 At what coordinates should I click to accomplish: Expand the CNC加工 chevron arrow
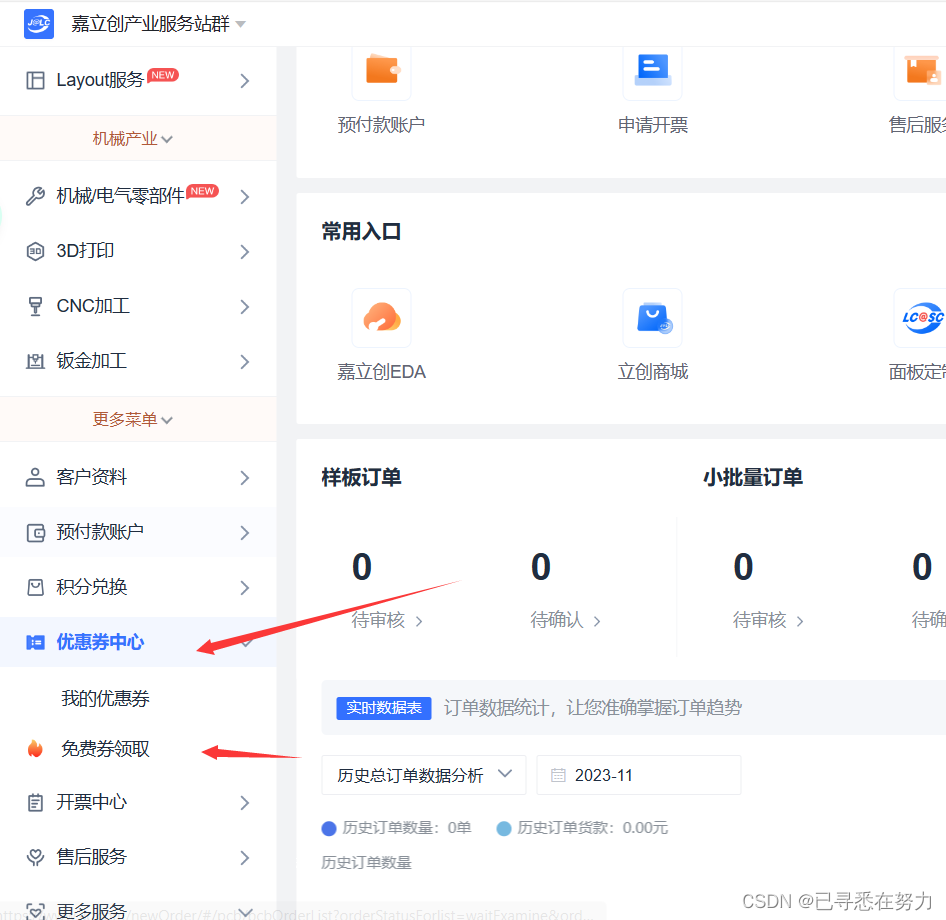click(244, 307)
